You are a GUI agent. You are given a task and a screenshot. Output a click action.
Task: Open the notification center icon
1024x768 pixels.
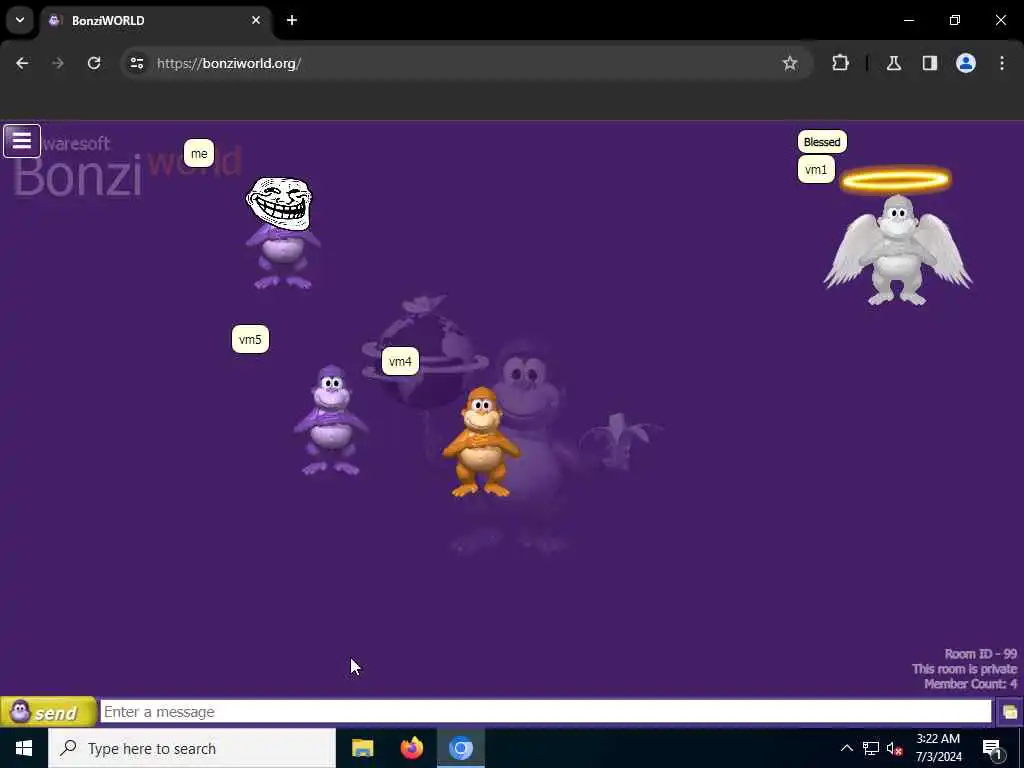pos(993,748)
